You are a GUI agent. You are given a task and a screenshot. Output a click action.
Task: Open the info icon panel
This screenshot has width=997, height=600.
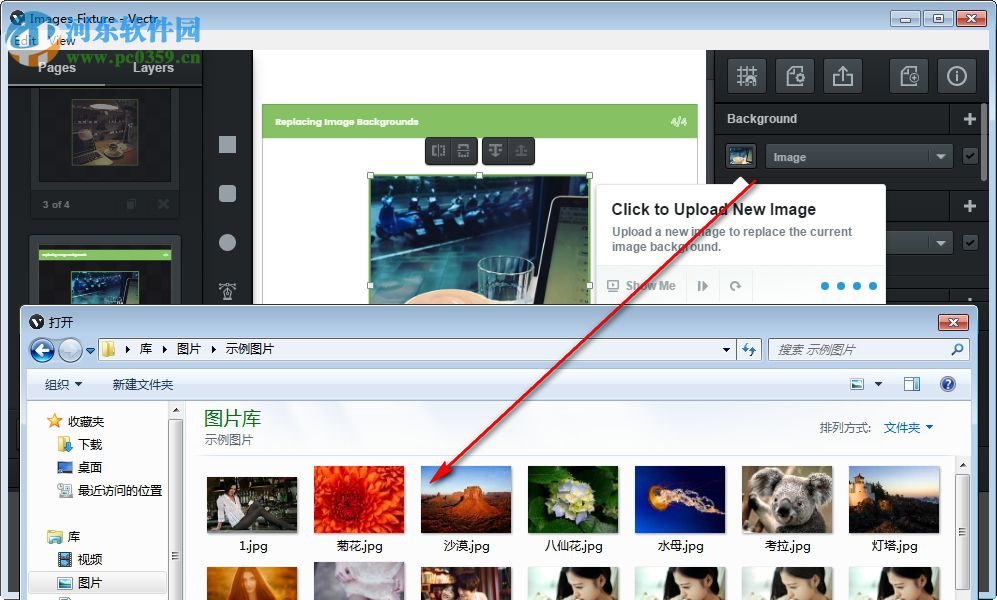957,76
